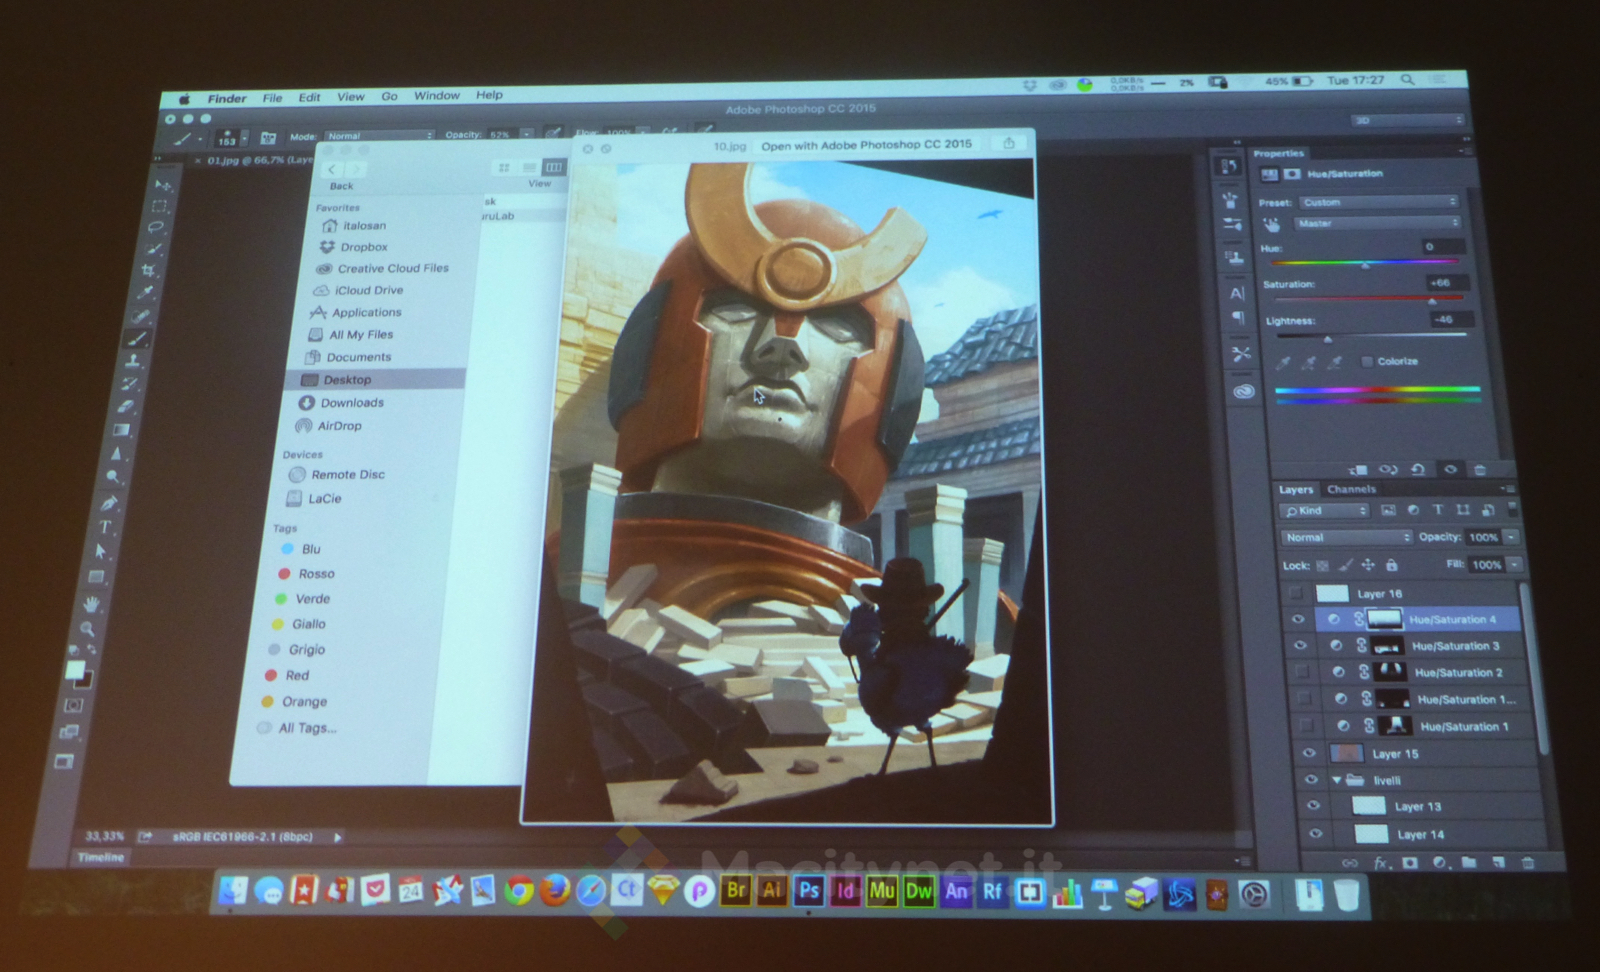Click the Sketch icon in the Dock
This screenshot has height=972, width=1600.
663,890
